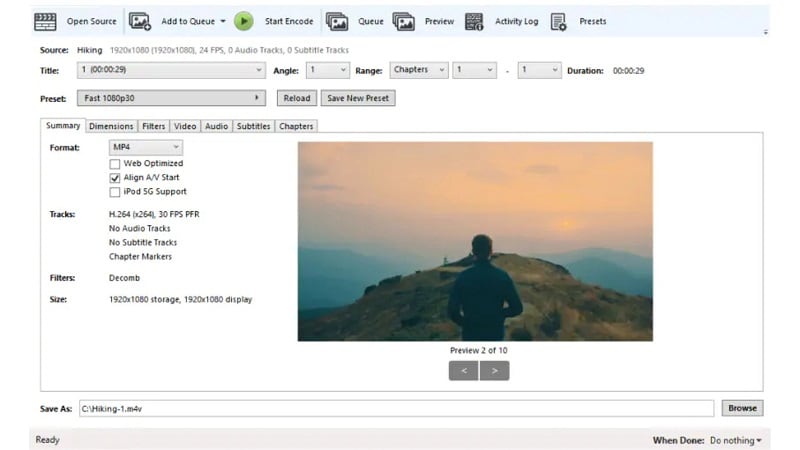This screenshot has height=450, width=800.
Task: Open the Angle dropdown
Action: (328, 70)
